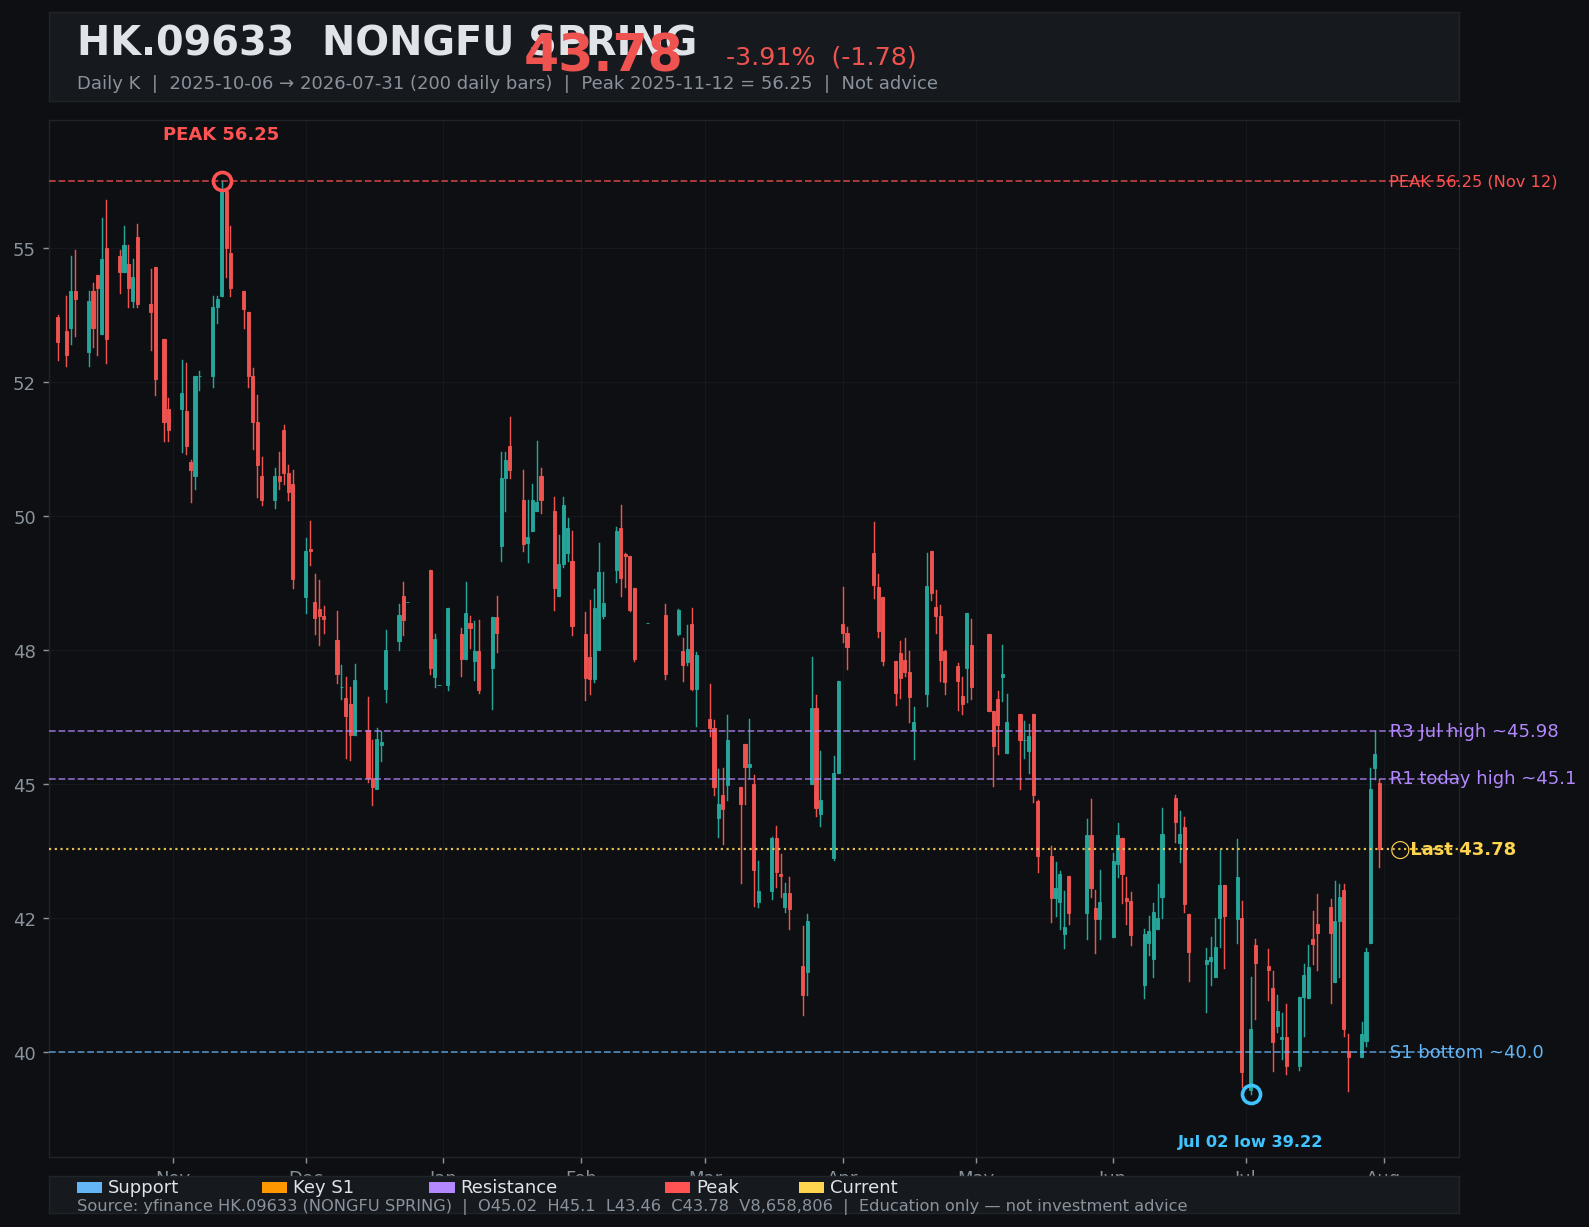Select the 'Support' legend label
This screenshot has height=1227, width=1589.
click(x=143, y=1187)
